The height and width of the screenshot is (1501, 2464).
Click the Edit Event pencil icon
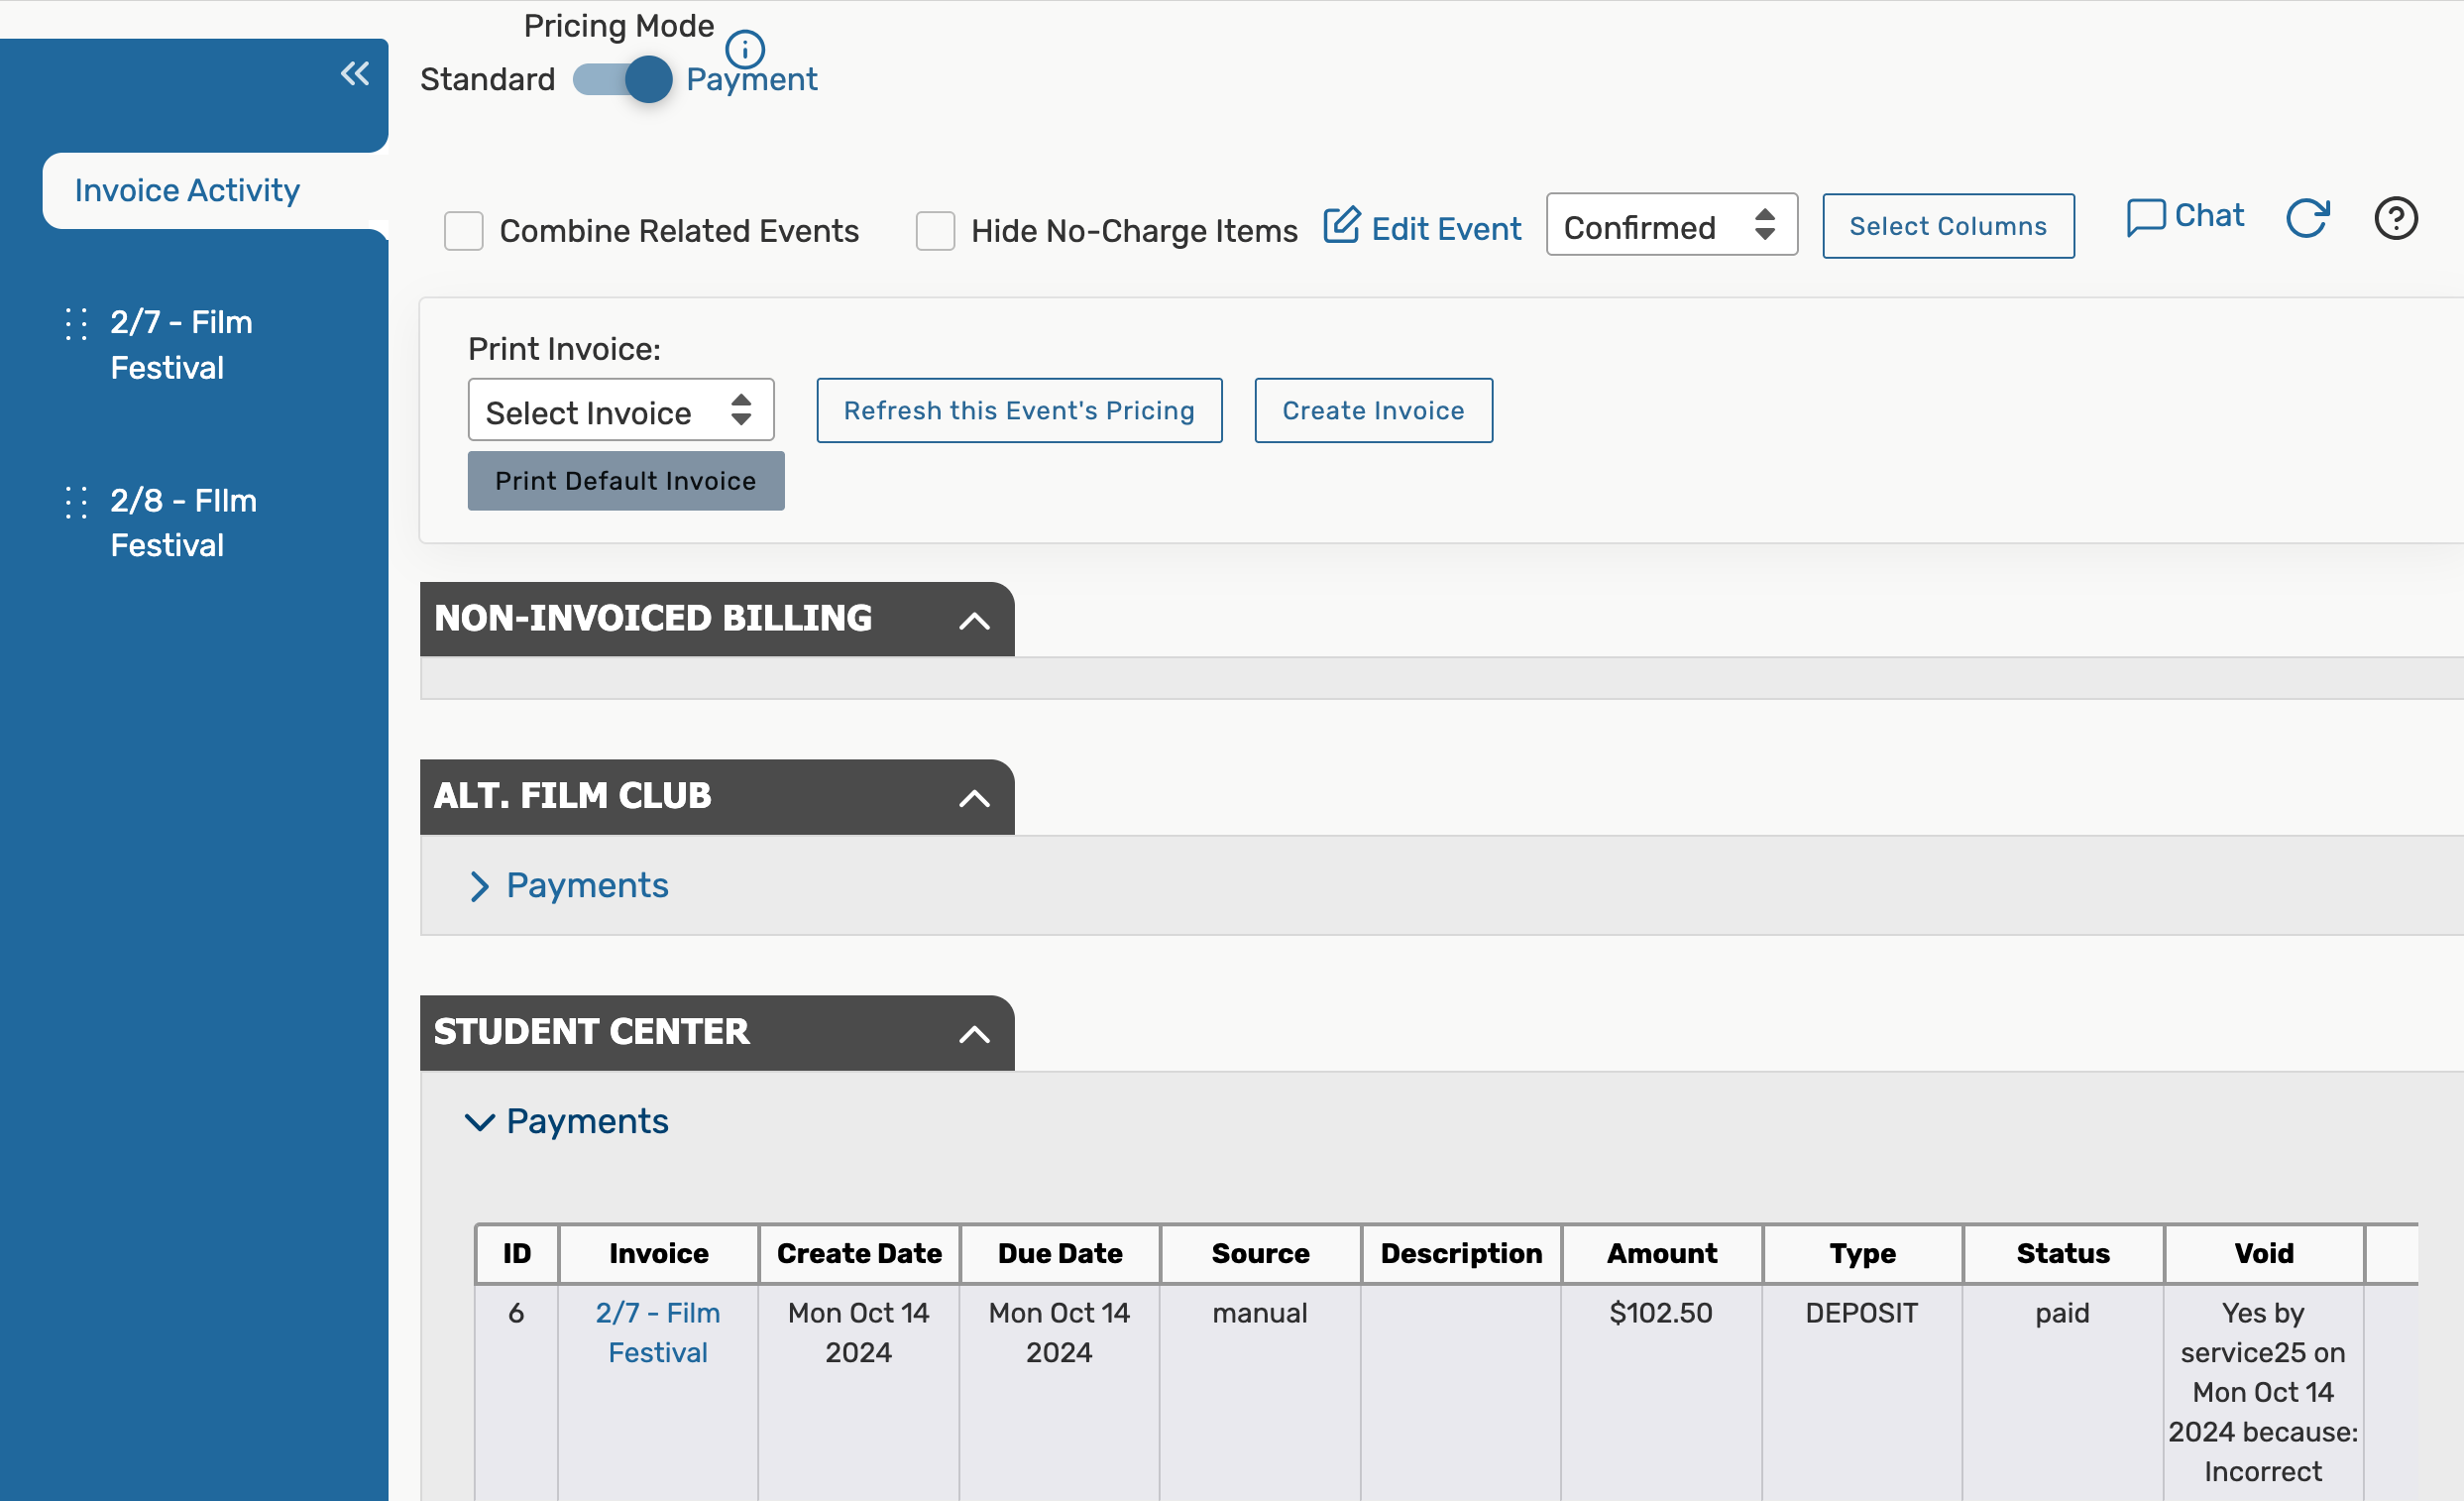[x=1341, y=226]
